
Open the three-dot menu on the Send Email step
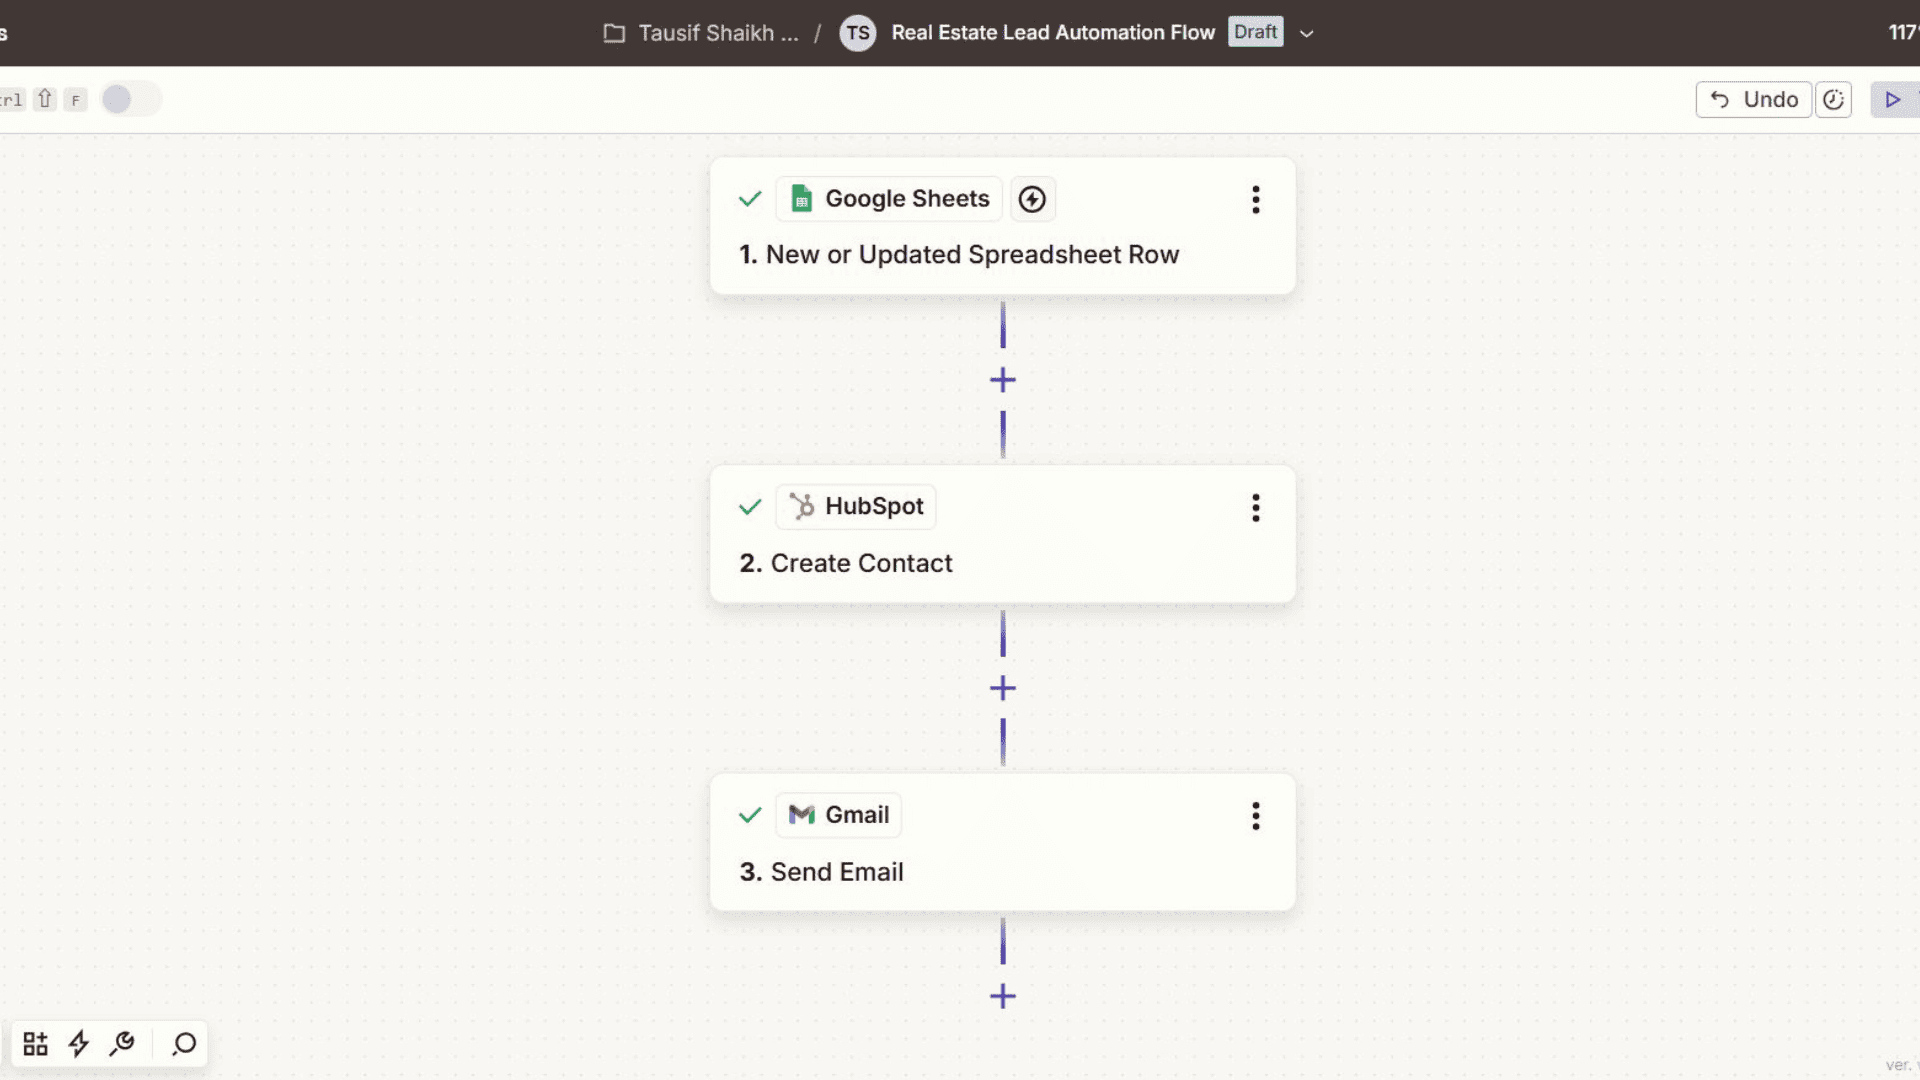pos(1255,816)
